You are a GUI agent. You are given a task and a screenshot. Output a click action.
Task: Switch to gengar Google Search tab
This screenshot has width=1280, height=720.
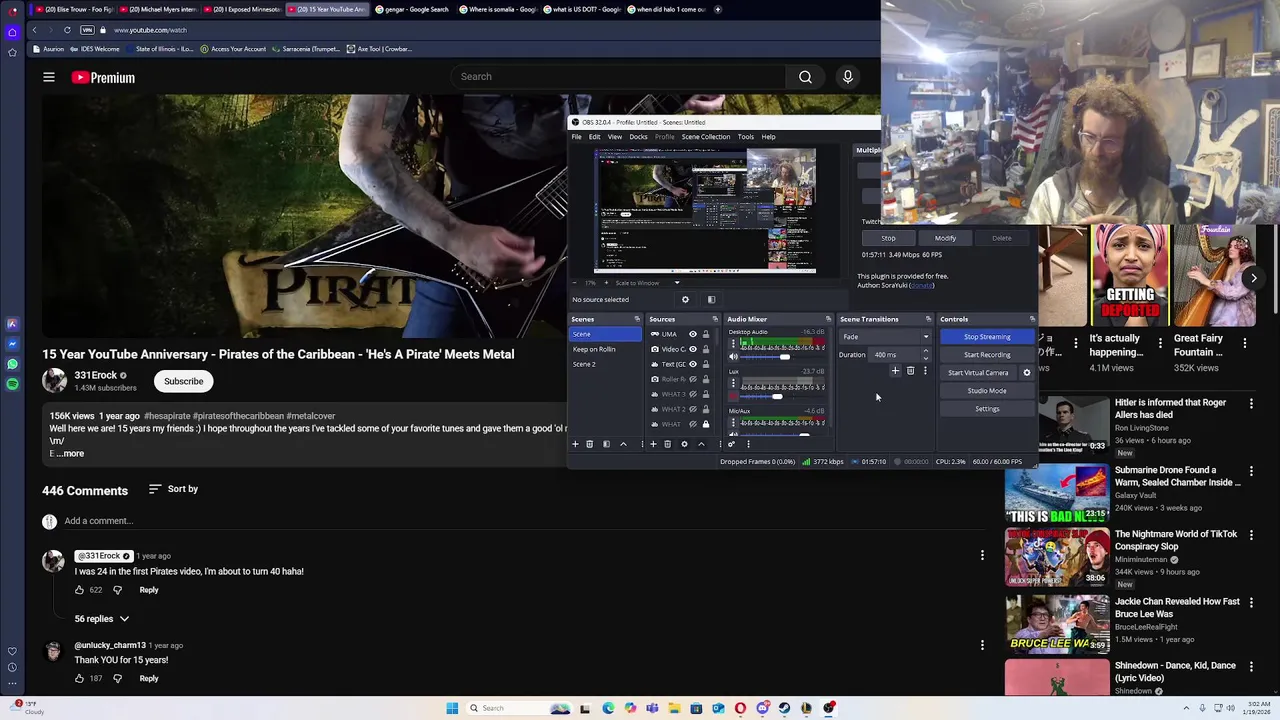coord(411,9)
